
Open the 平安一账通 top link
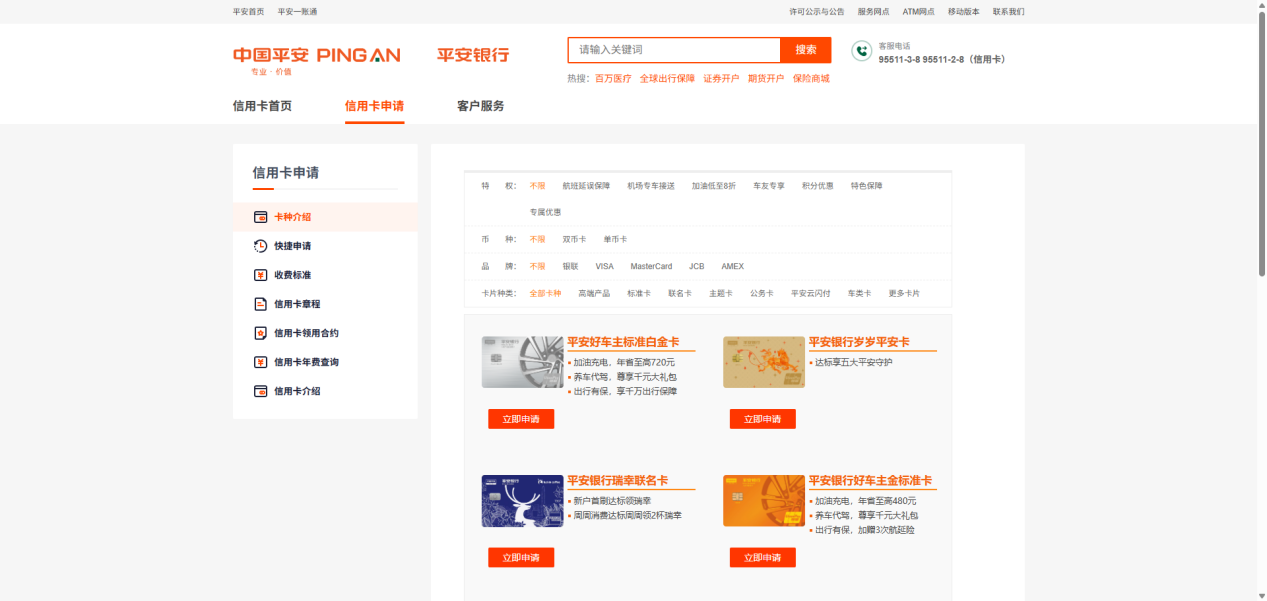(297, 12)
